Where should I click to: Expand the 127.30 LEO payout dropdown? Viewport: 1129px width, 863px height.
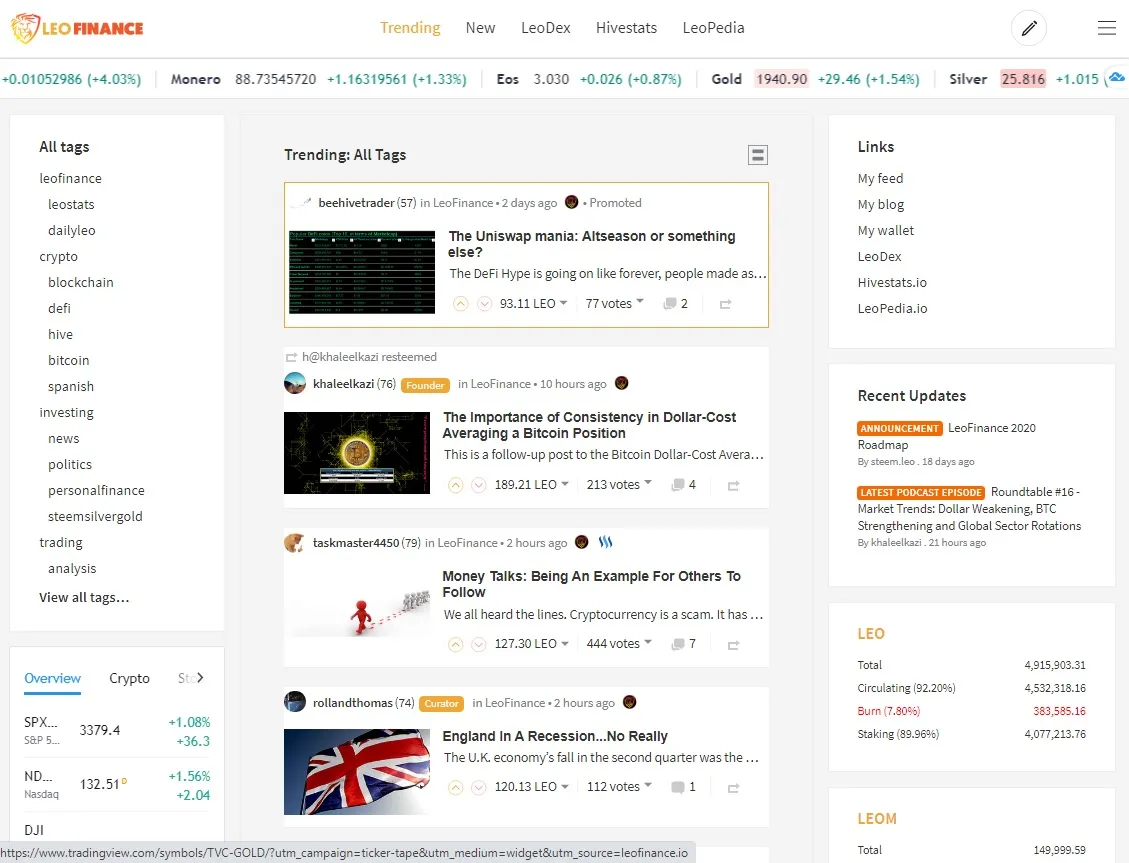(531, 644)
